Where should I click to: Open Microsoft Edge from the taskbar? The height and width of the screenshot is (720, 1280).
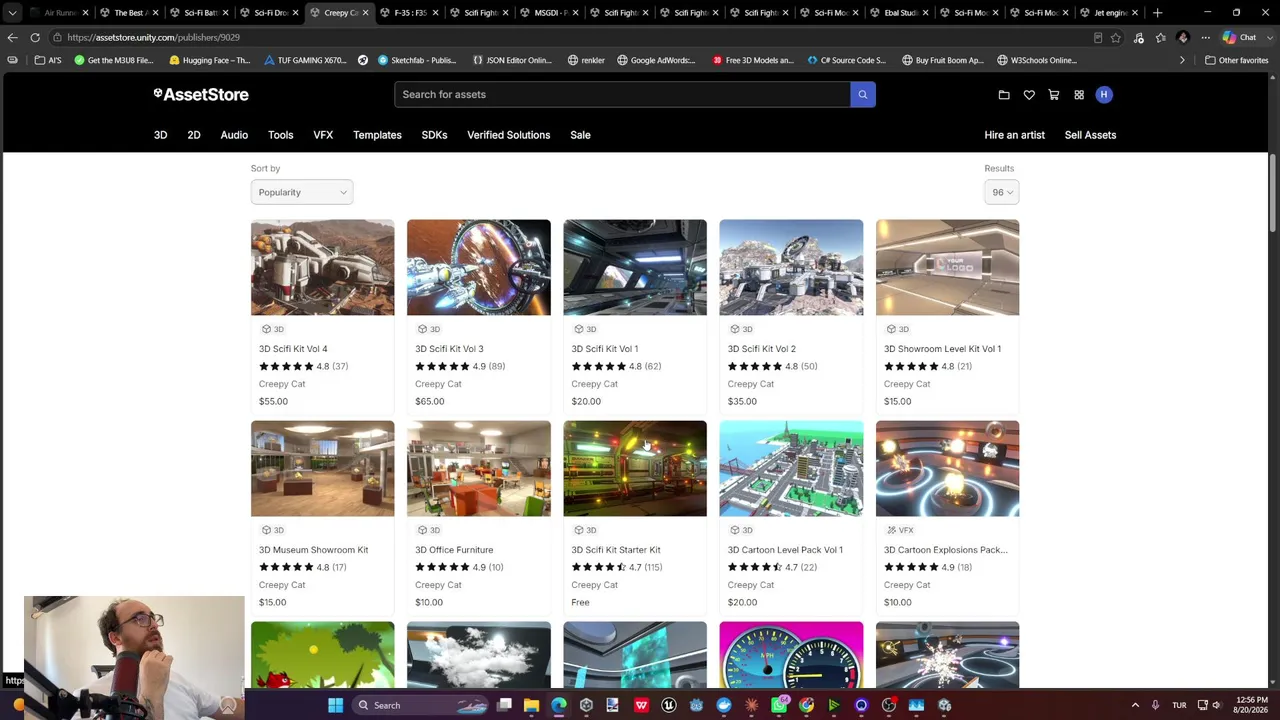click(x=559, y=705)
